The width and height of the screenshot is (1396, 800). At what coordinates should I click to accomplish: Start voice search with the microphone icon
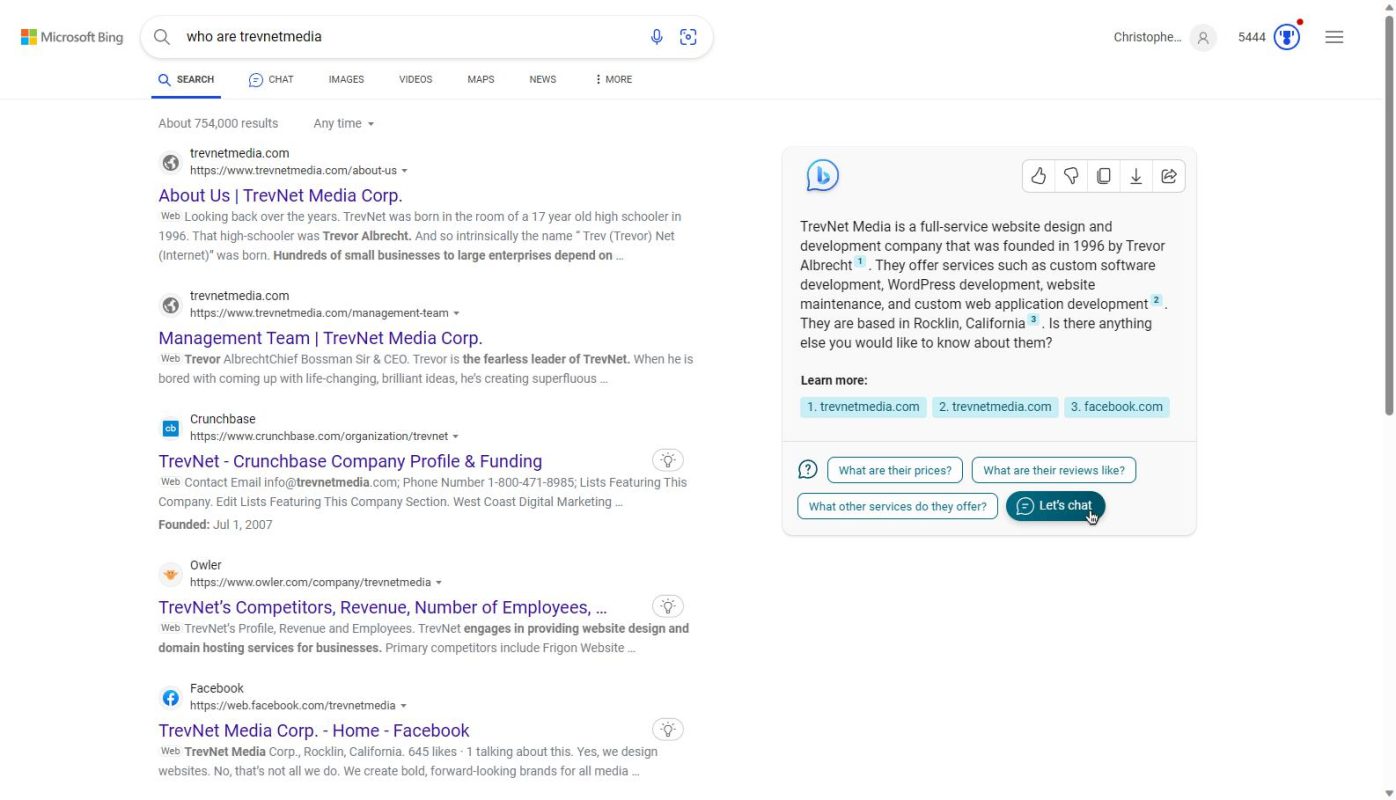click(657, 37)
